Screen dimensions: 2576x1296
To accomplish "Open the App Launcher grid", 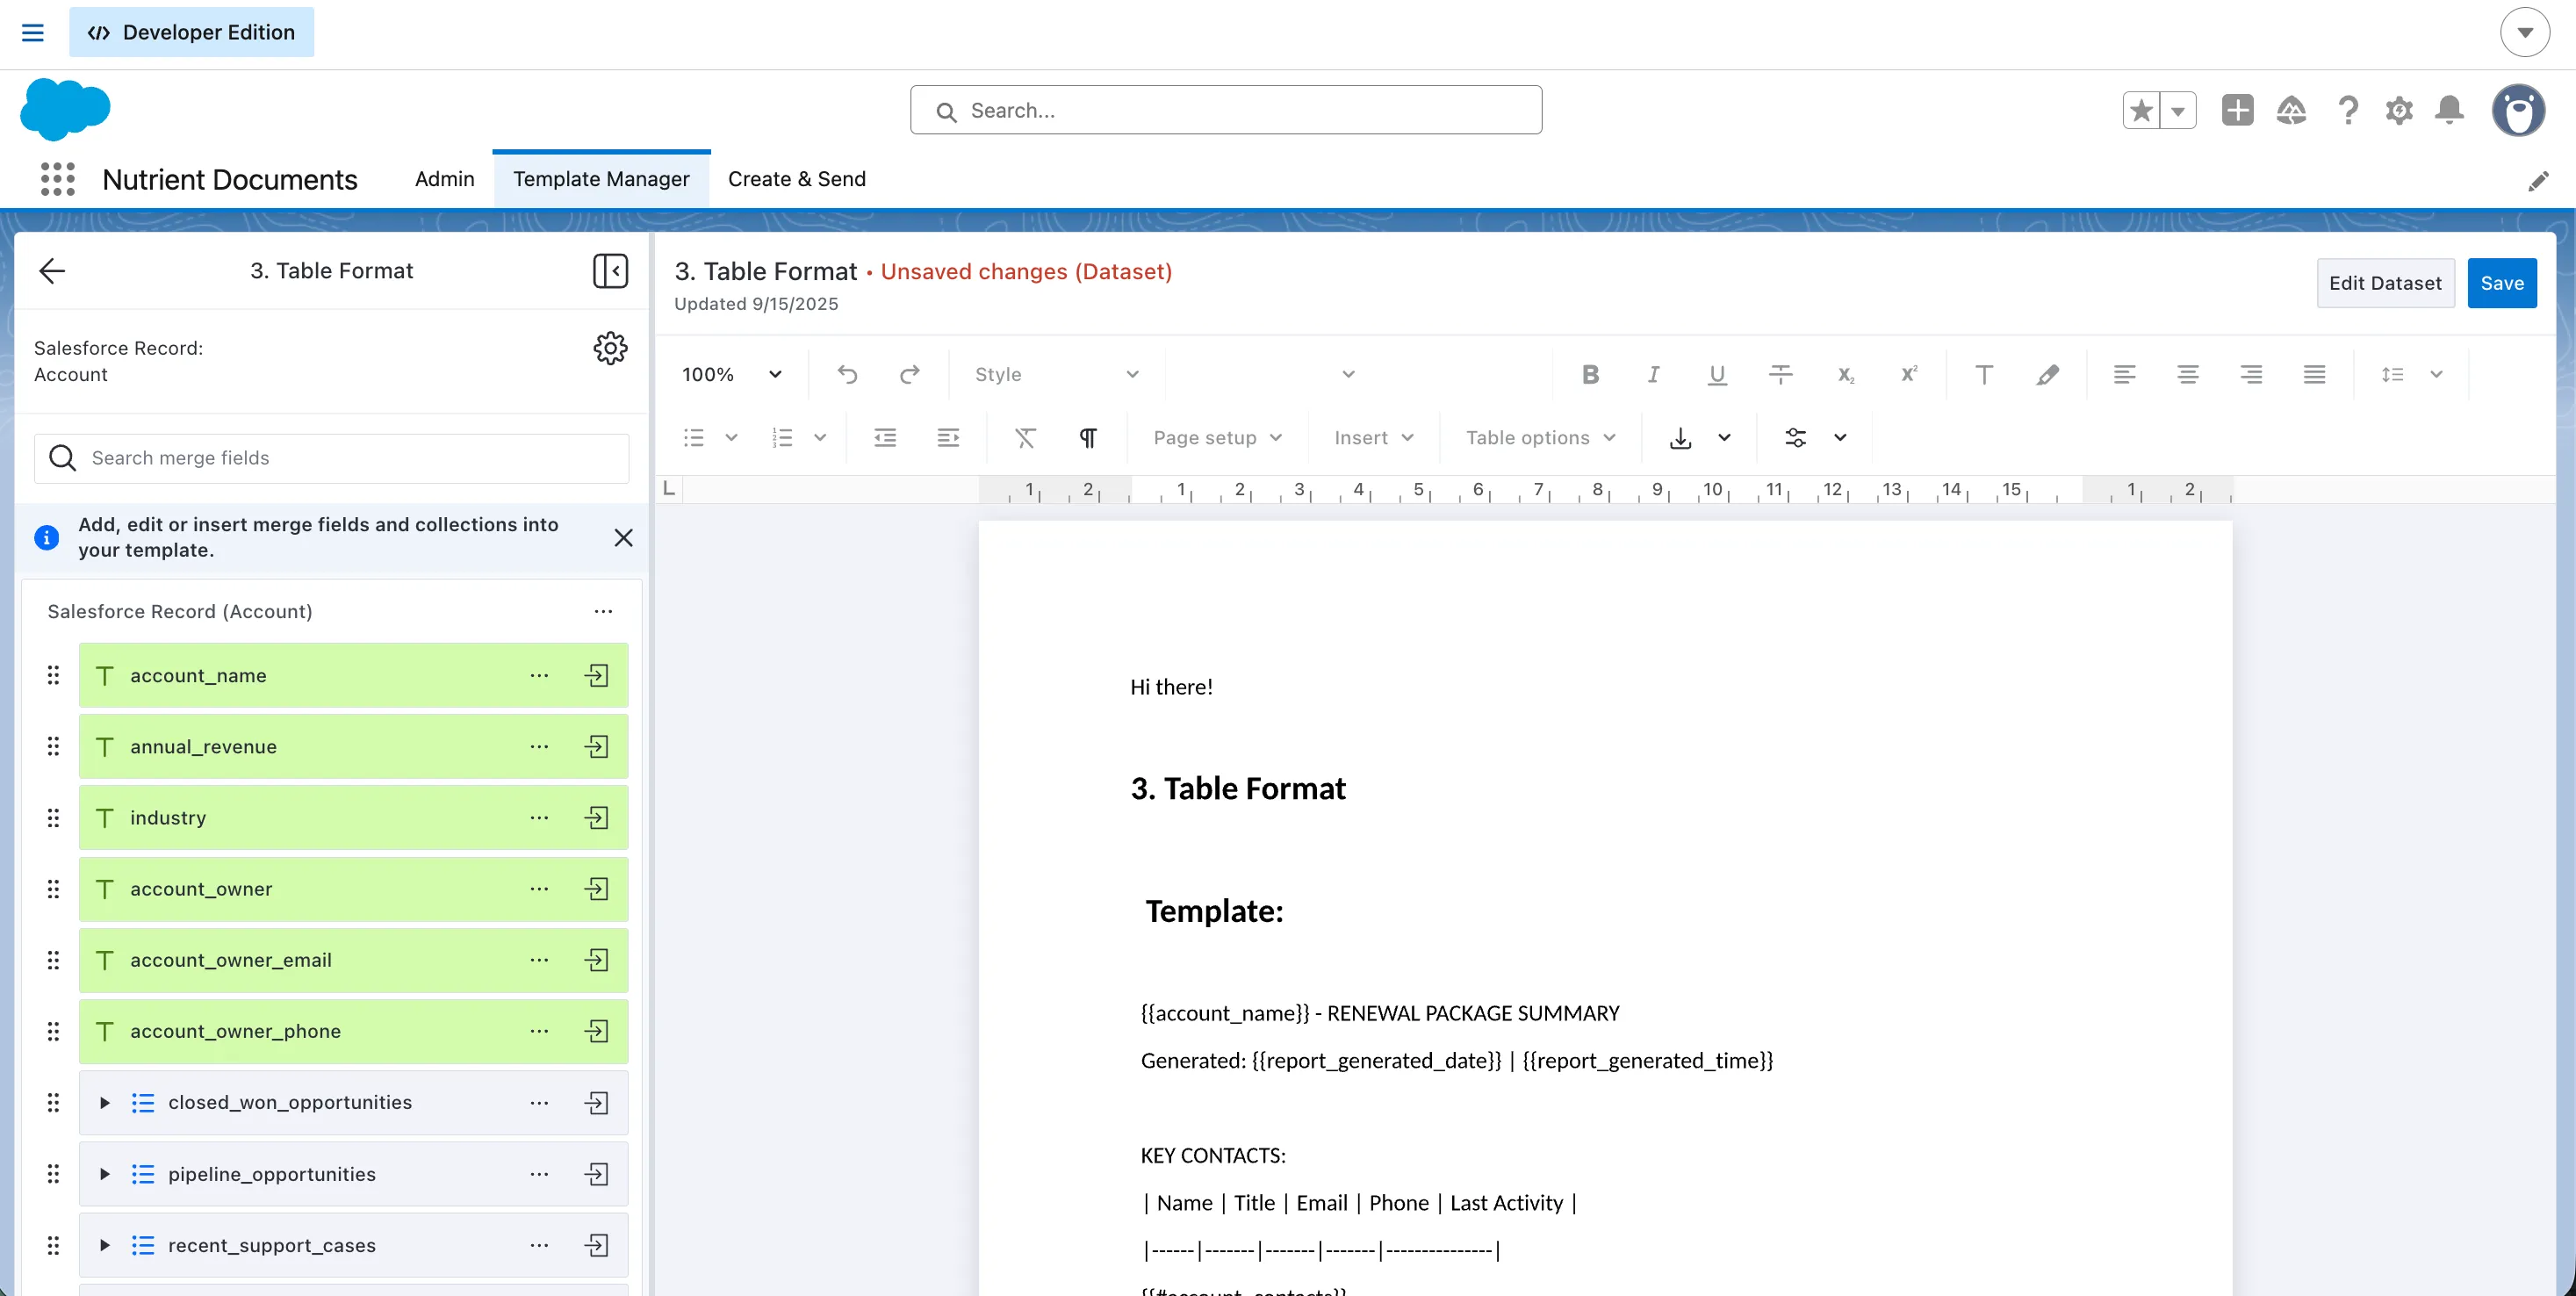I will pyautogui.click(x=57, y=179).
